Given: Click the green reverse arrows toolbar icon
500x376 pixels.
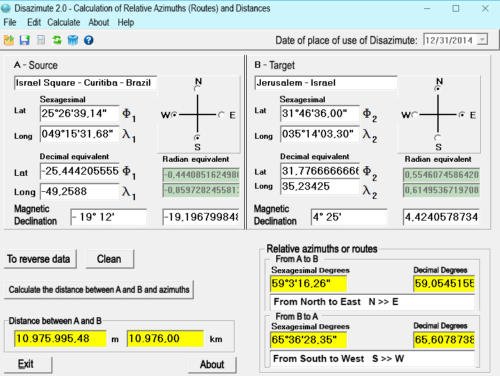Looking at the screenshot, I should 57,40.
